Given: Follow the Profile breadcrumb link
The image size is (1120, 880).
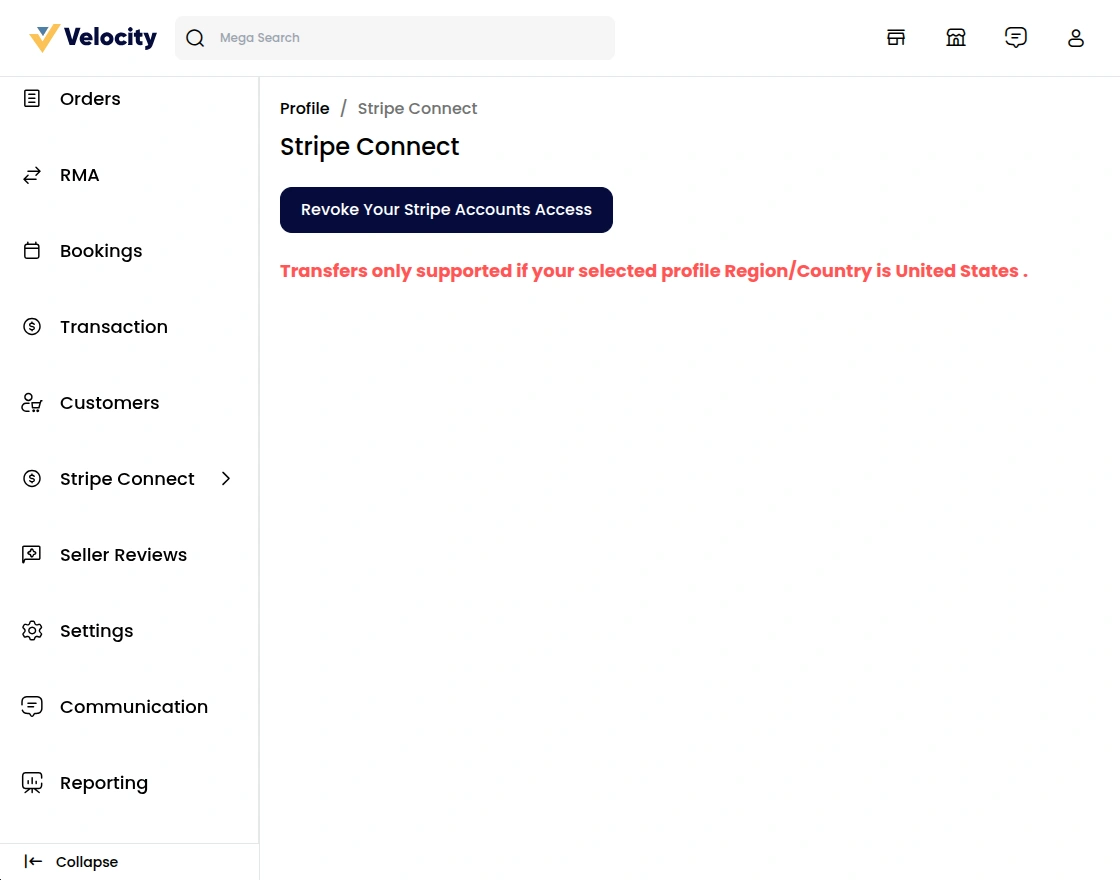Looking at the screenshot, I should [304, 109].
